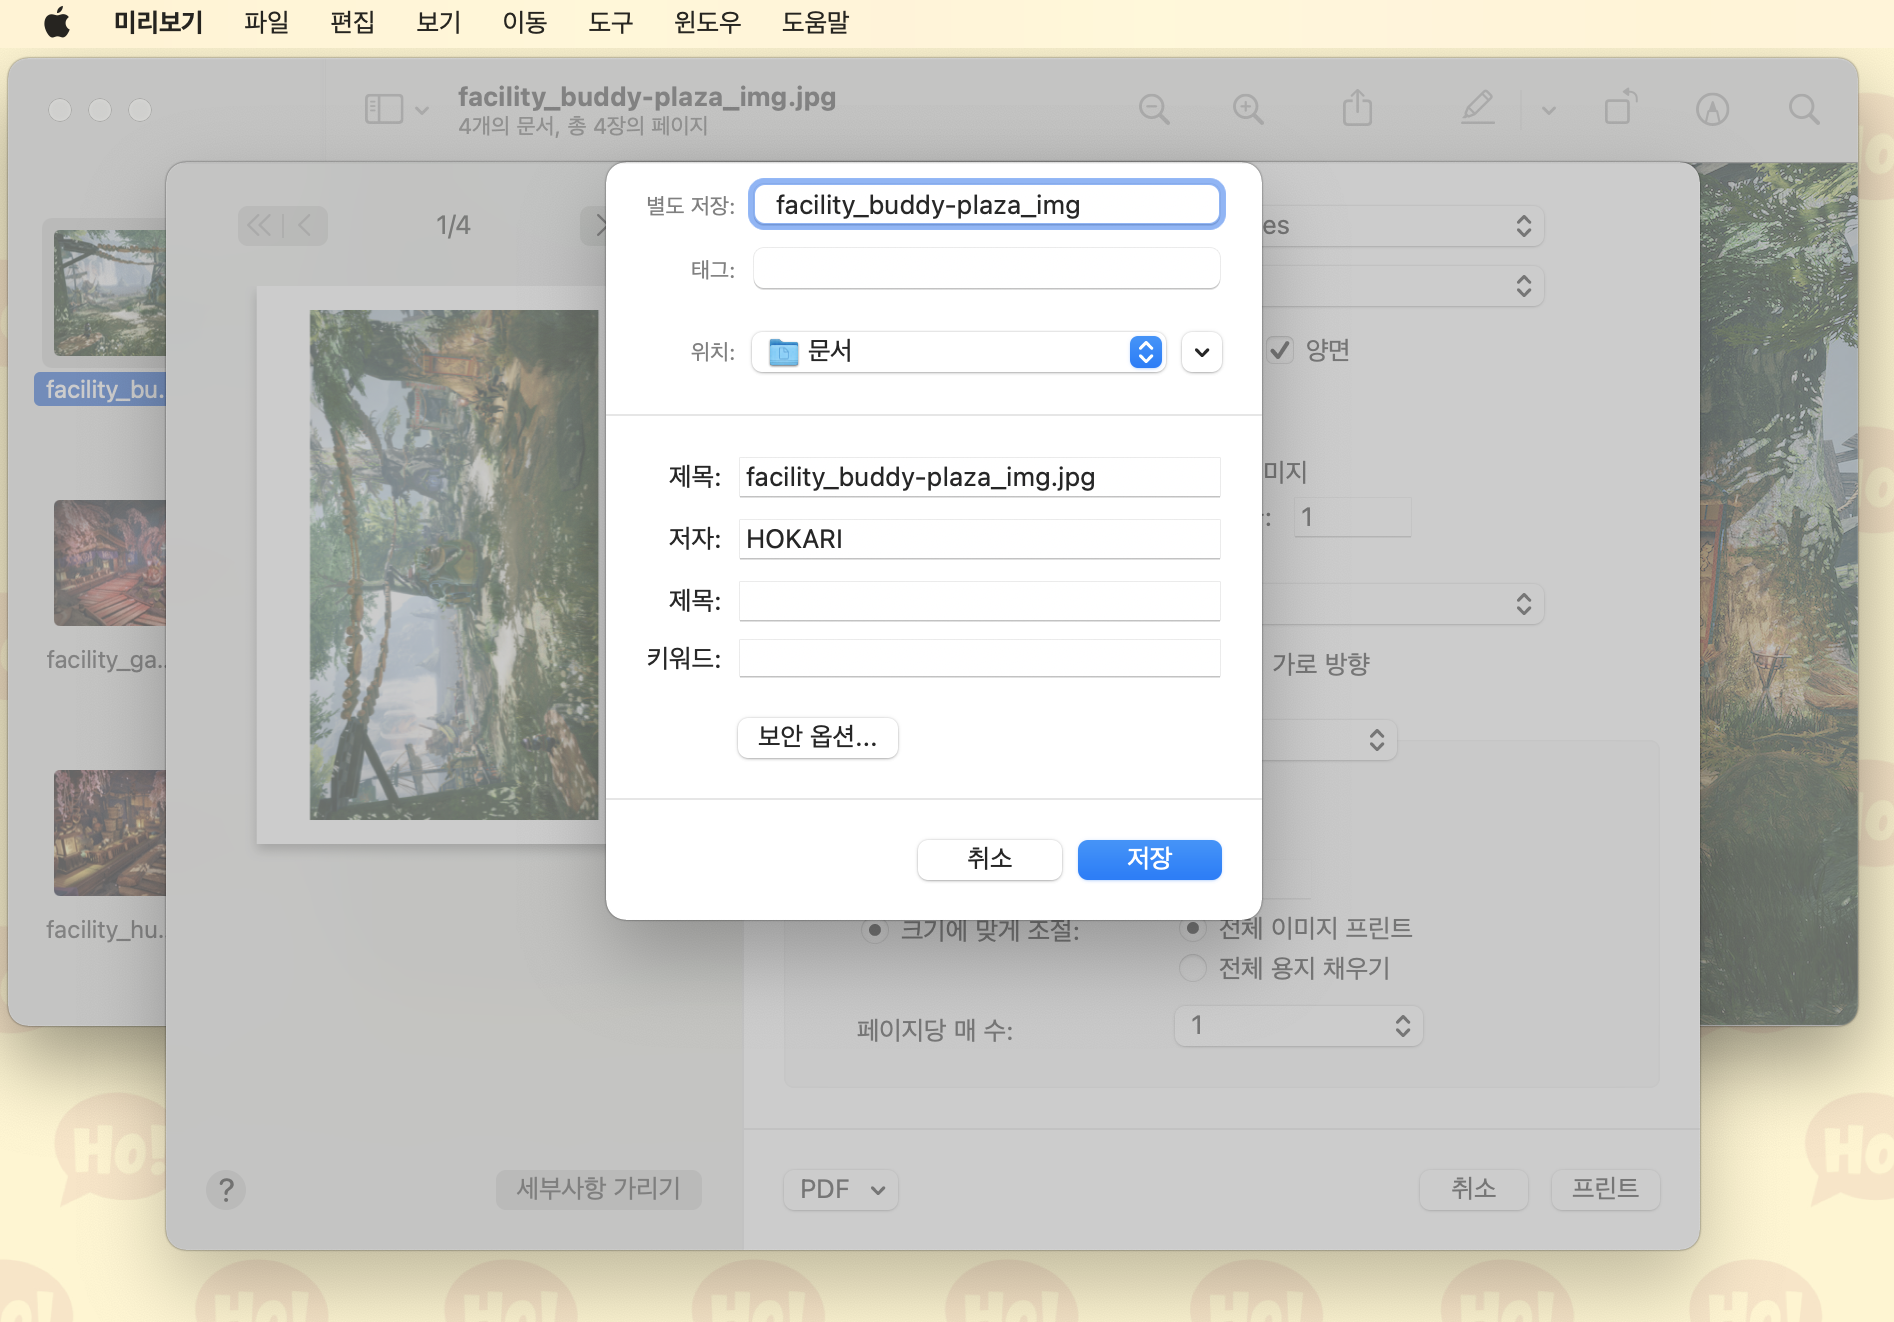Open the 보기 menu
Viewport: 1894px width, 1322px height.
click(x=438, y=22)
